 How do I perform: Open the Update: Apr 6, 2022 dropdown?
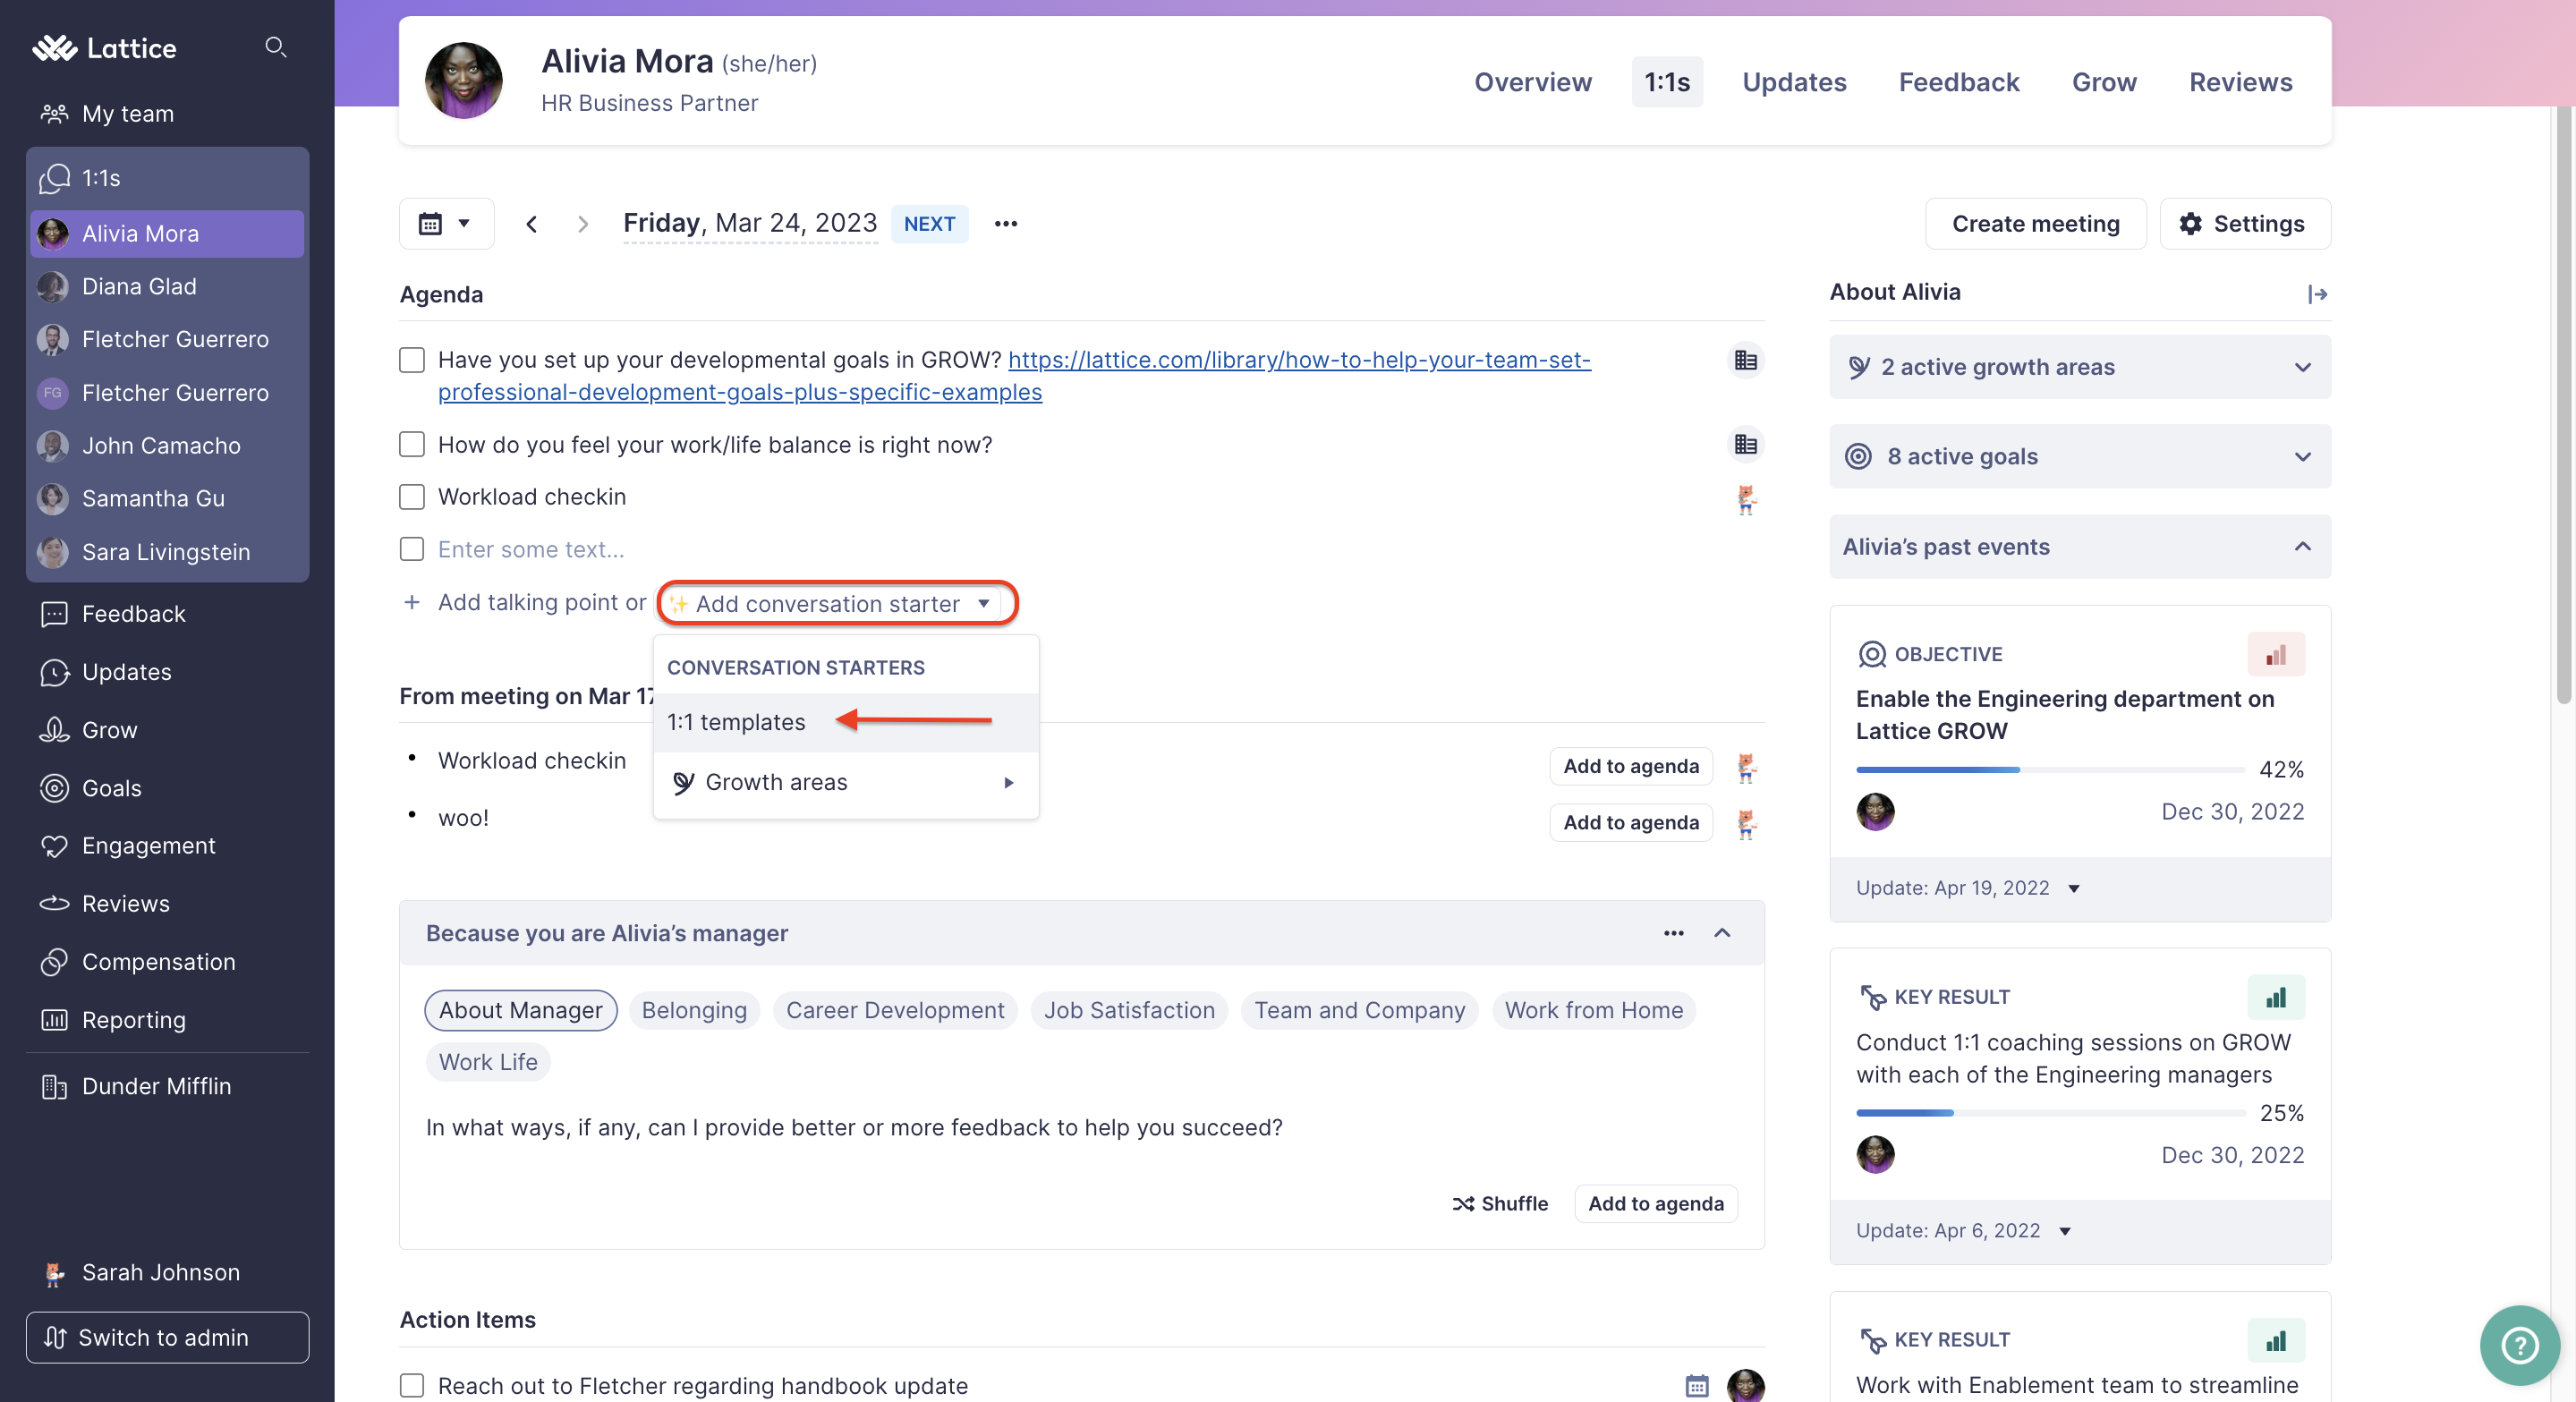click(1964, 1231)
